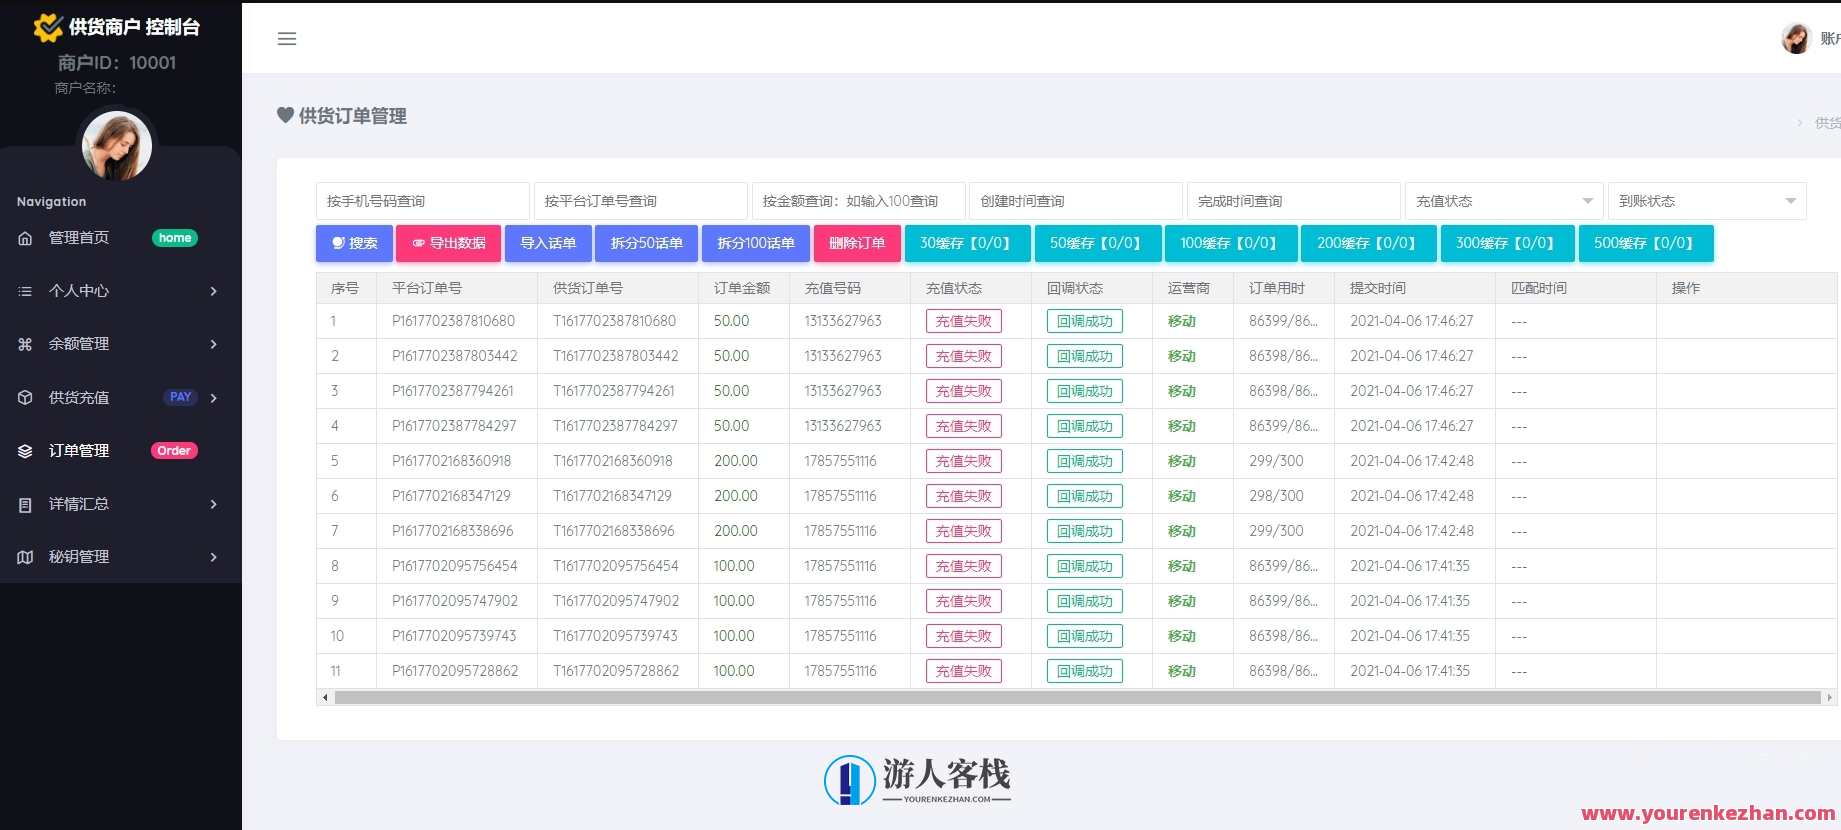Focus the 按平台订单号查询 input field

tap(640, 201)
